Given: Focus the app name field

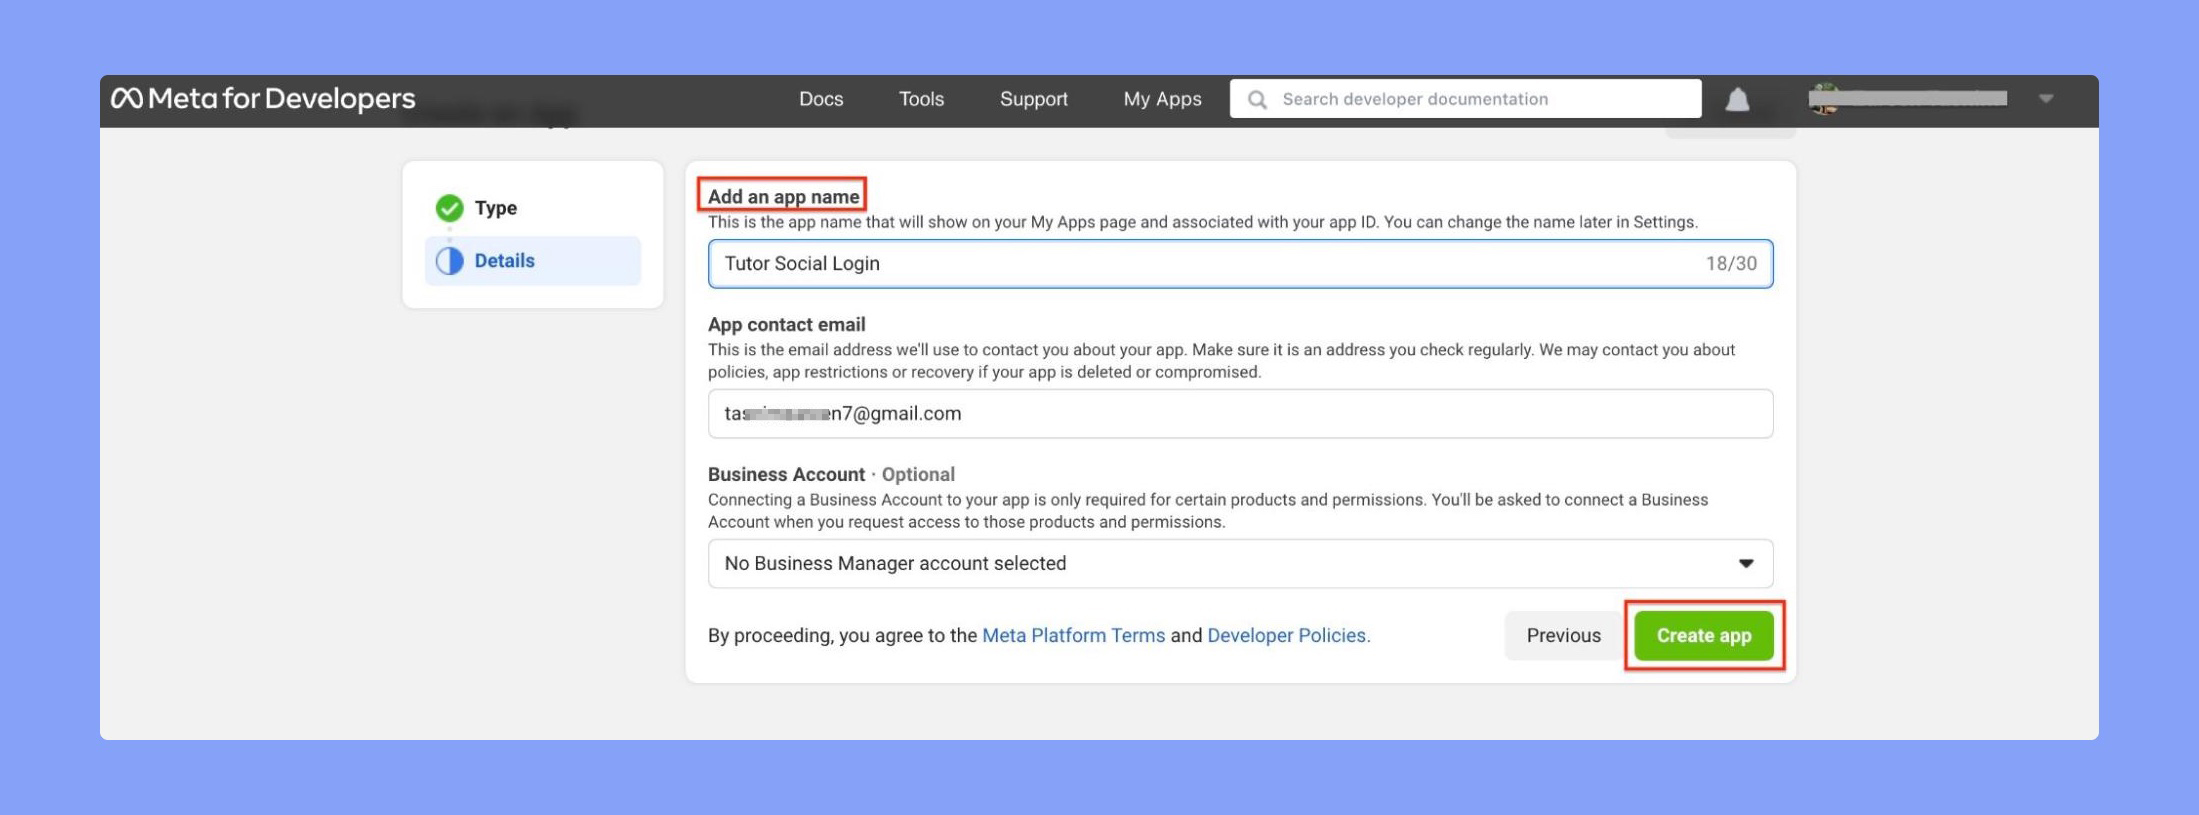Looking at the screenshot, I should tap(1240, 264).
